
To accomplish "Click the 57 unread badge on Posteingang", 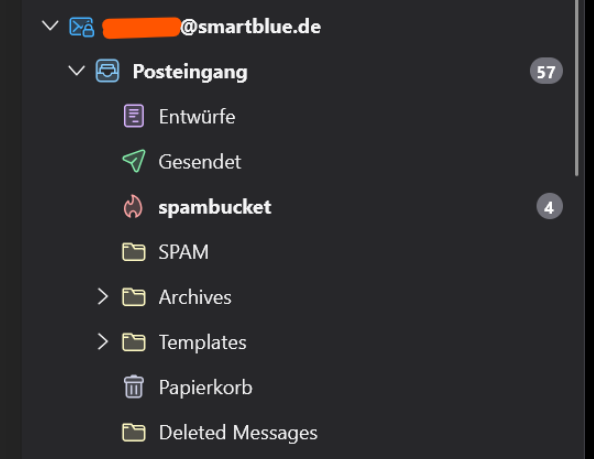I will point(546,71).
